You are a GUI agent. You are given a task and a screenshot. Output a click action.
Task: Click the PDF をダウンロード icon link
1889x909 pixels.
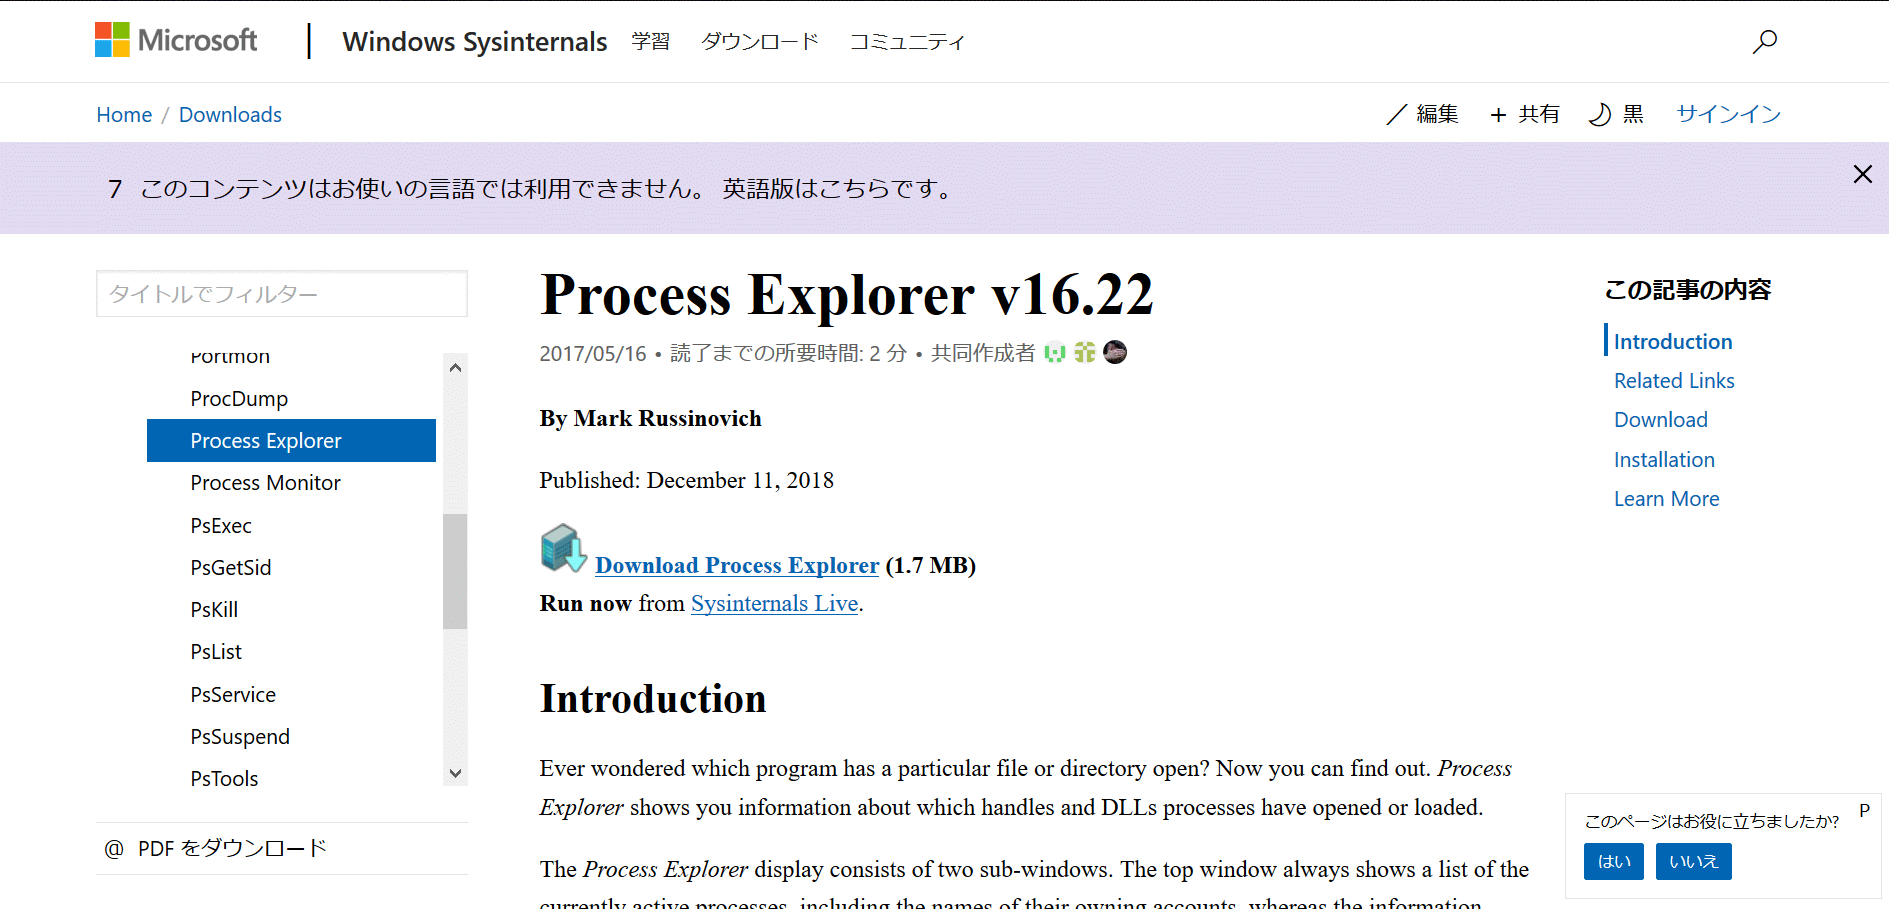(x=215, y=848)
